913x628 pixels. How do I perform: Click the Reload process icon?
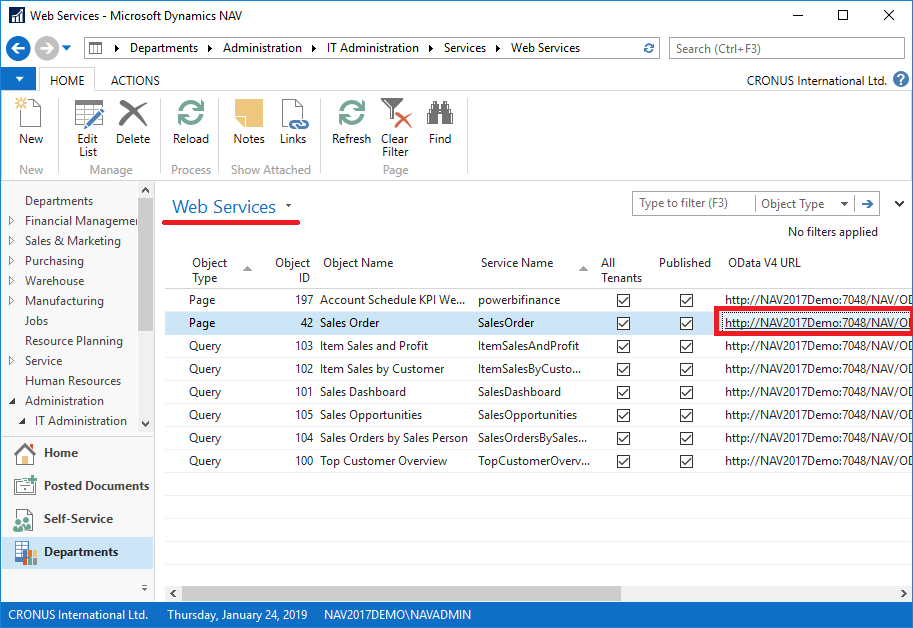190,113
